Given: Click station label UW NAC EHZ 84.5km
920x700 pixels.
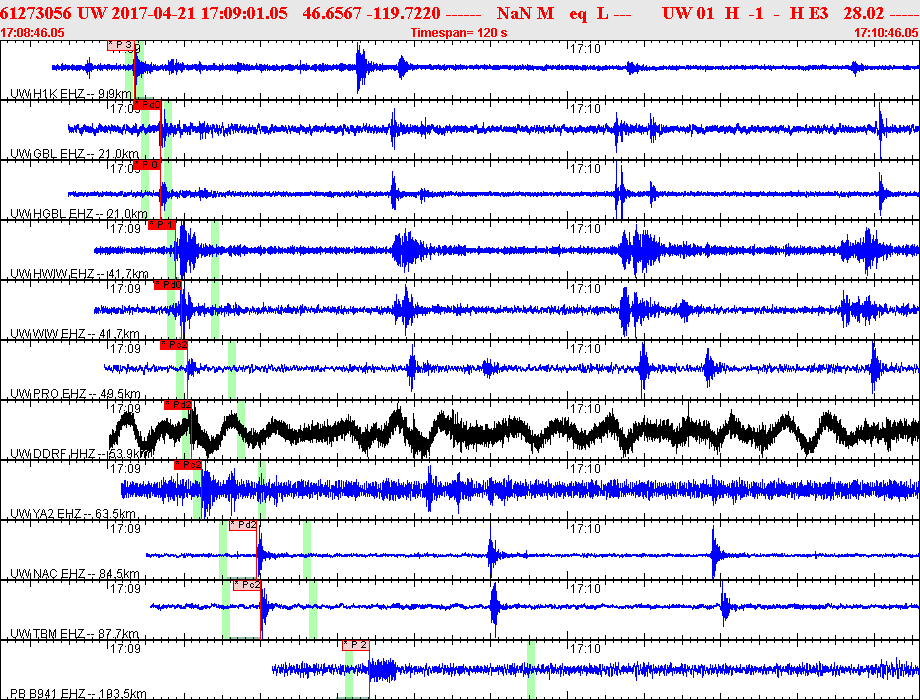Looking at the screenshot, I should (x=75, y=573).
